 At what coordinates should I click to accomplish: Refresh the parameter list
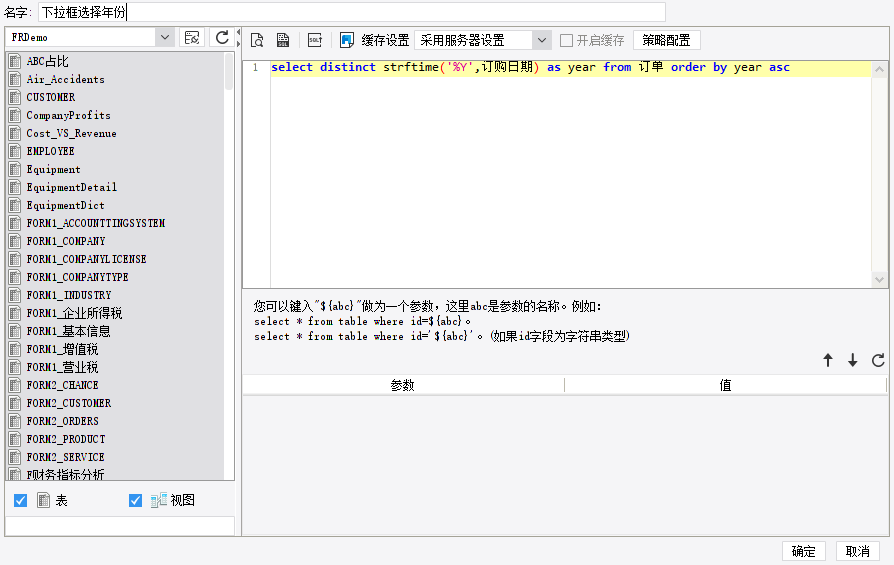pos(878,360)
